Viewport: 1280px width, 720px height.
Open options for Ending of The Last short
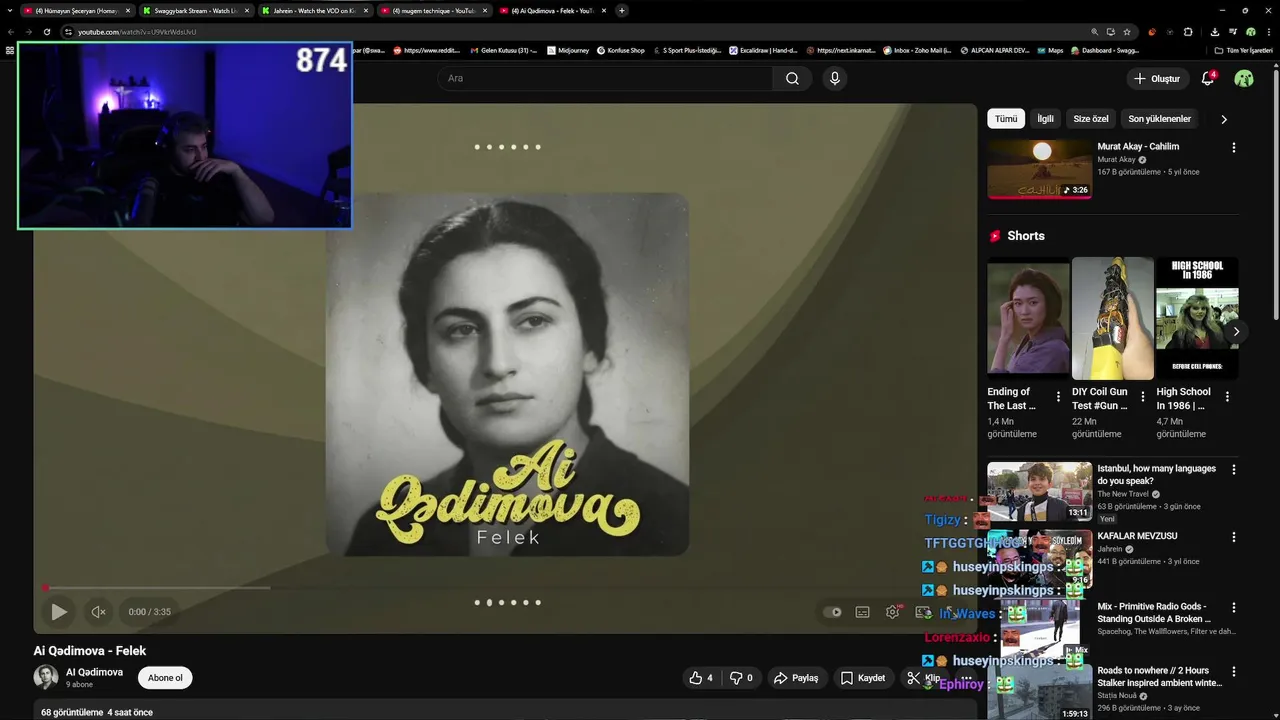tap(1058, 397)
